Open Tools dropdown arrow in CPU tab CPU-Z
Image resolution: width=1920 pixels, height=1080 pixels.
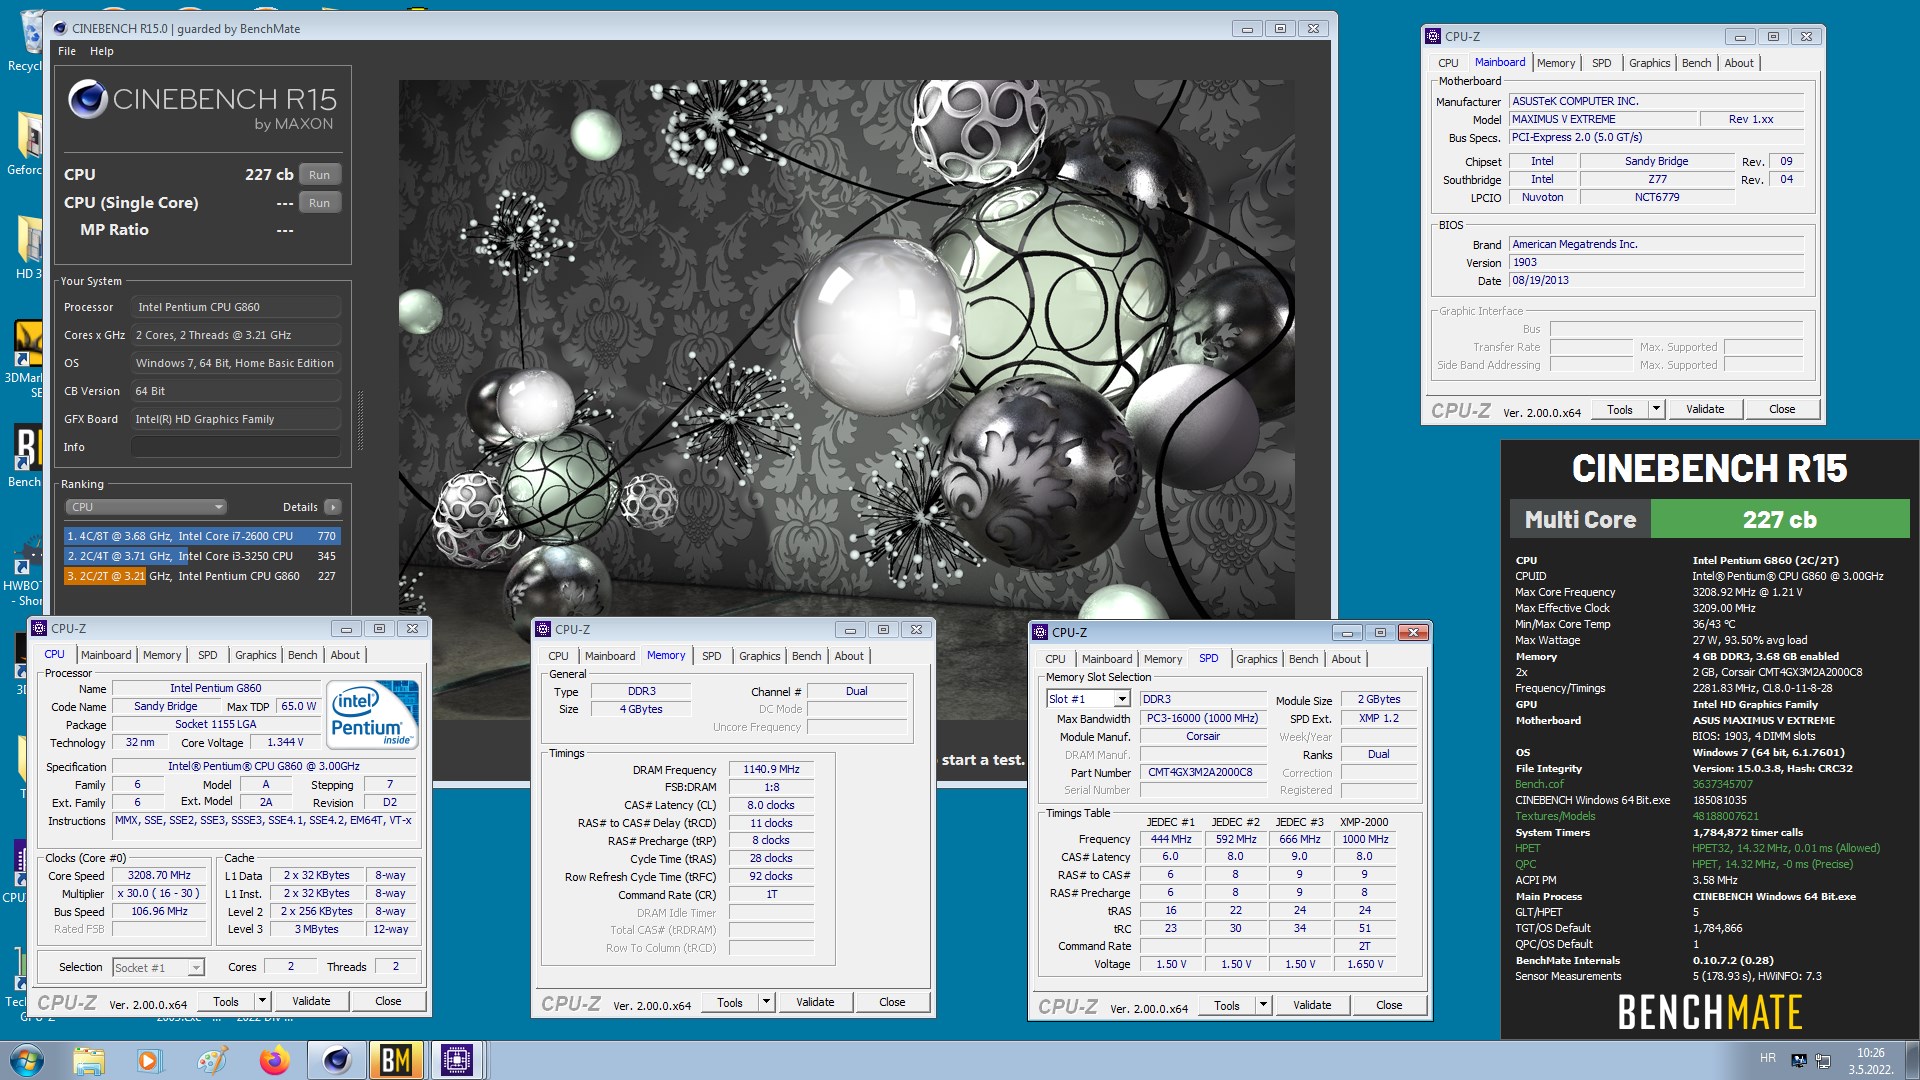click(x=262, y=1001)
